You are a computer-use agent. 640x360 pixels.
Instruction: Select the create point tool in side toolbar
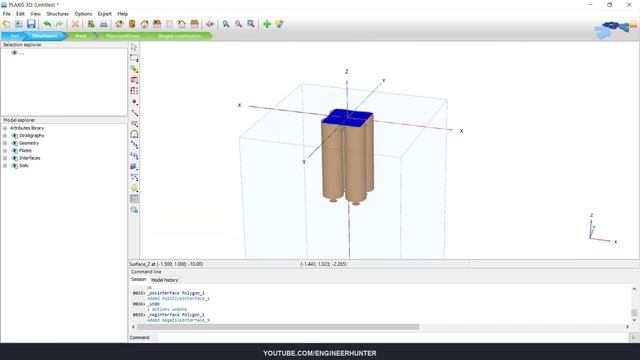coord(134,102)
